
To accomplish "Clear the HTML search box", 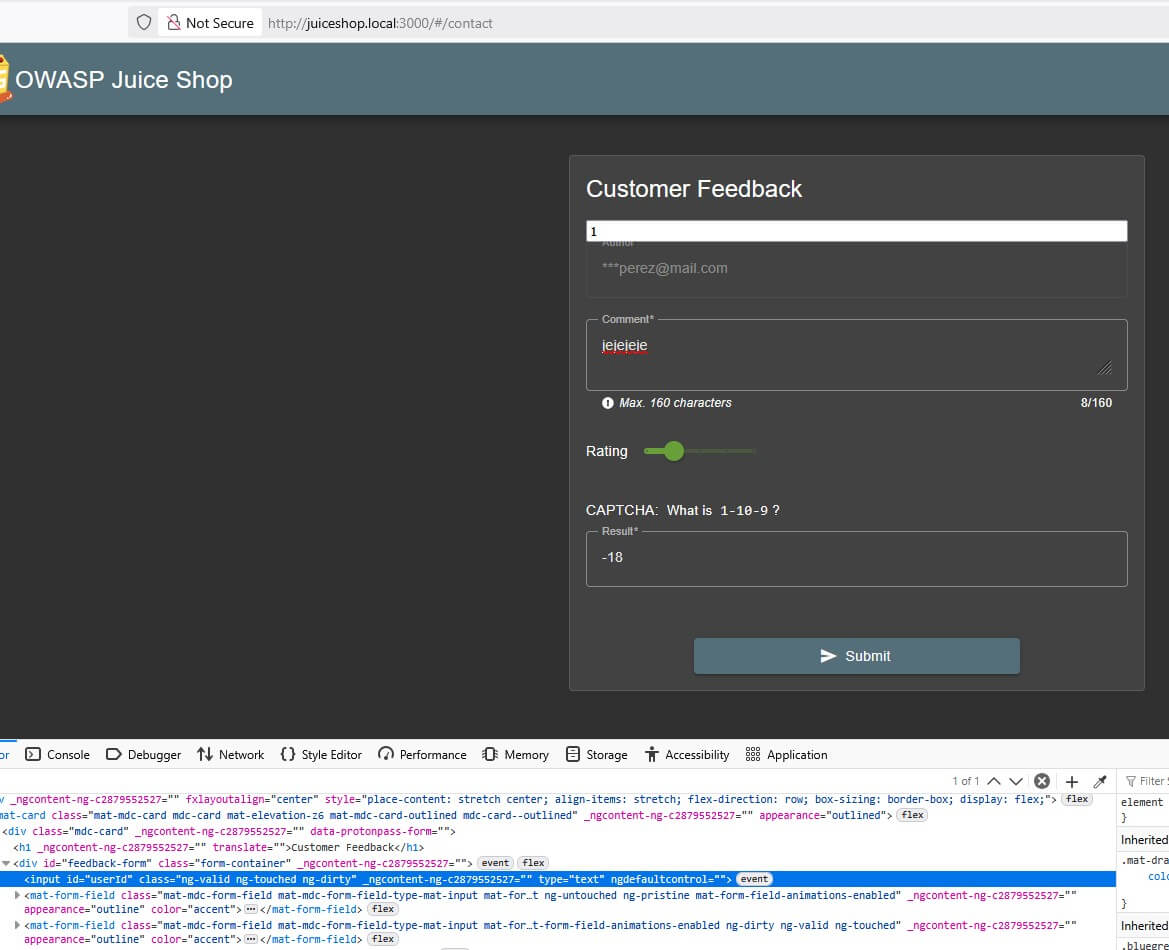I will click(1042, 781).
